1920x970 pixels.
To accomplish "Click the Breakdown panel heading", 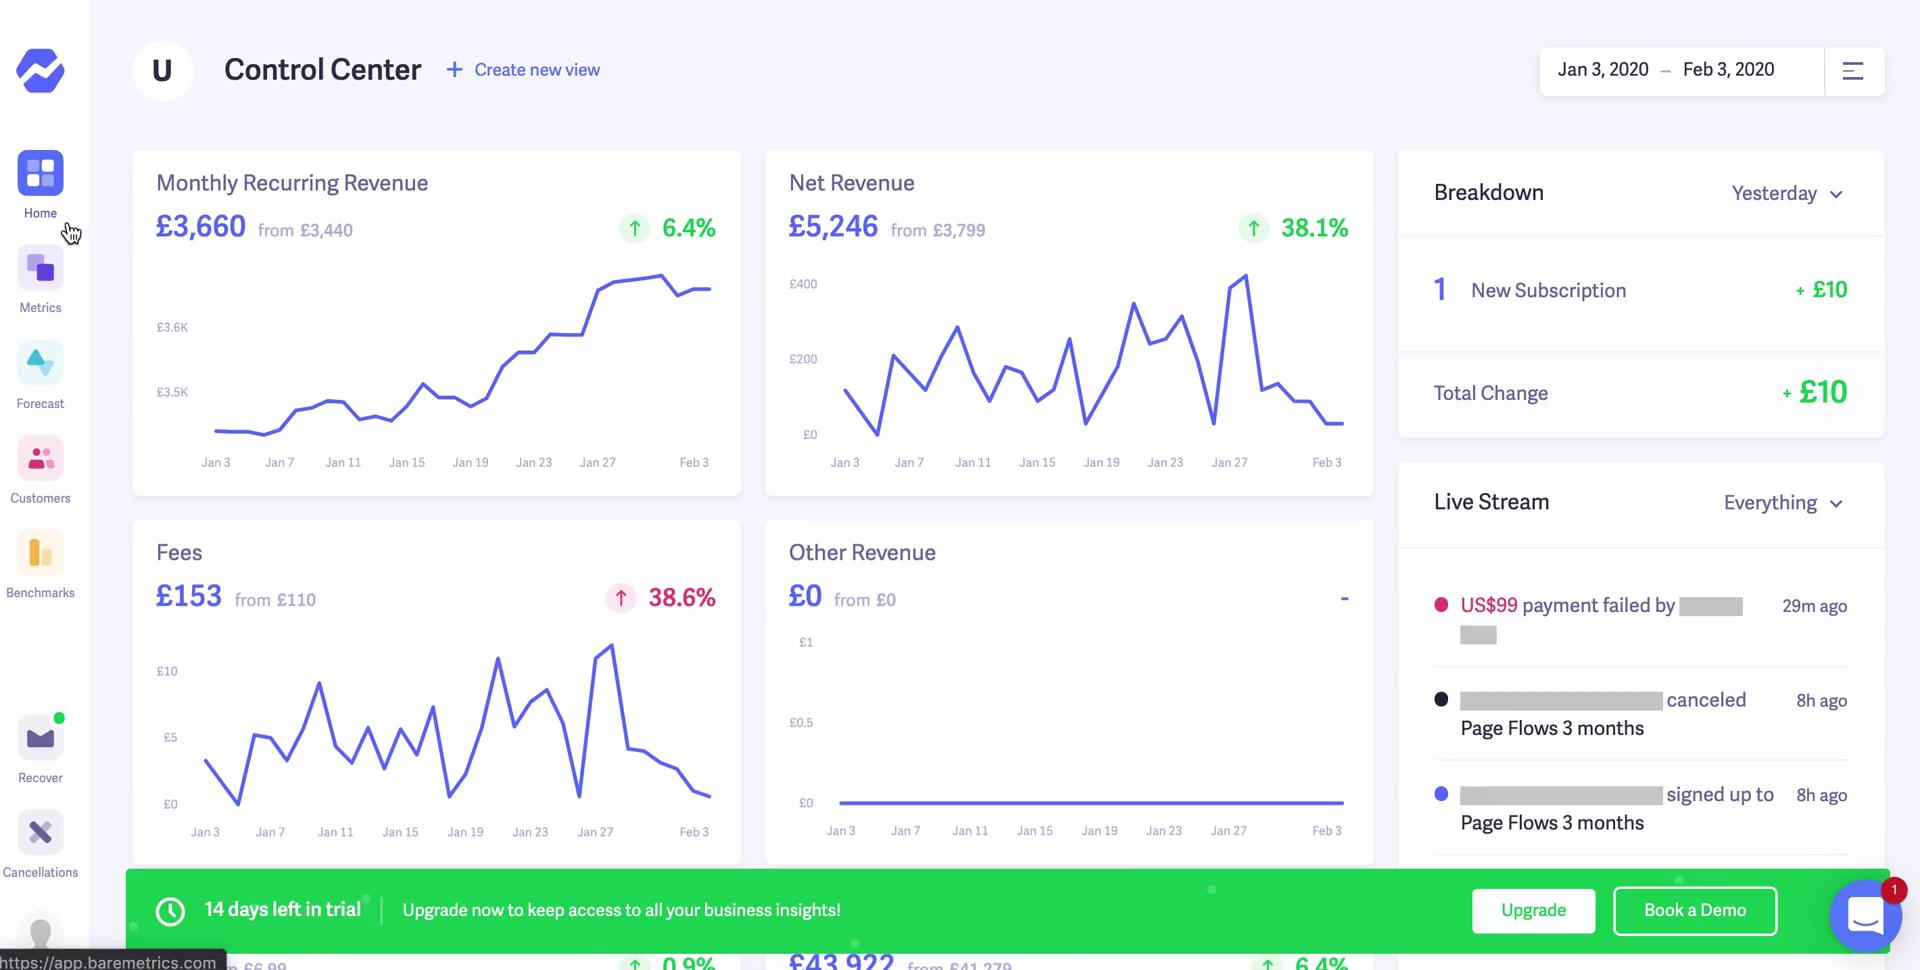I will [x=1489, y=192].
